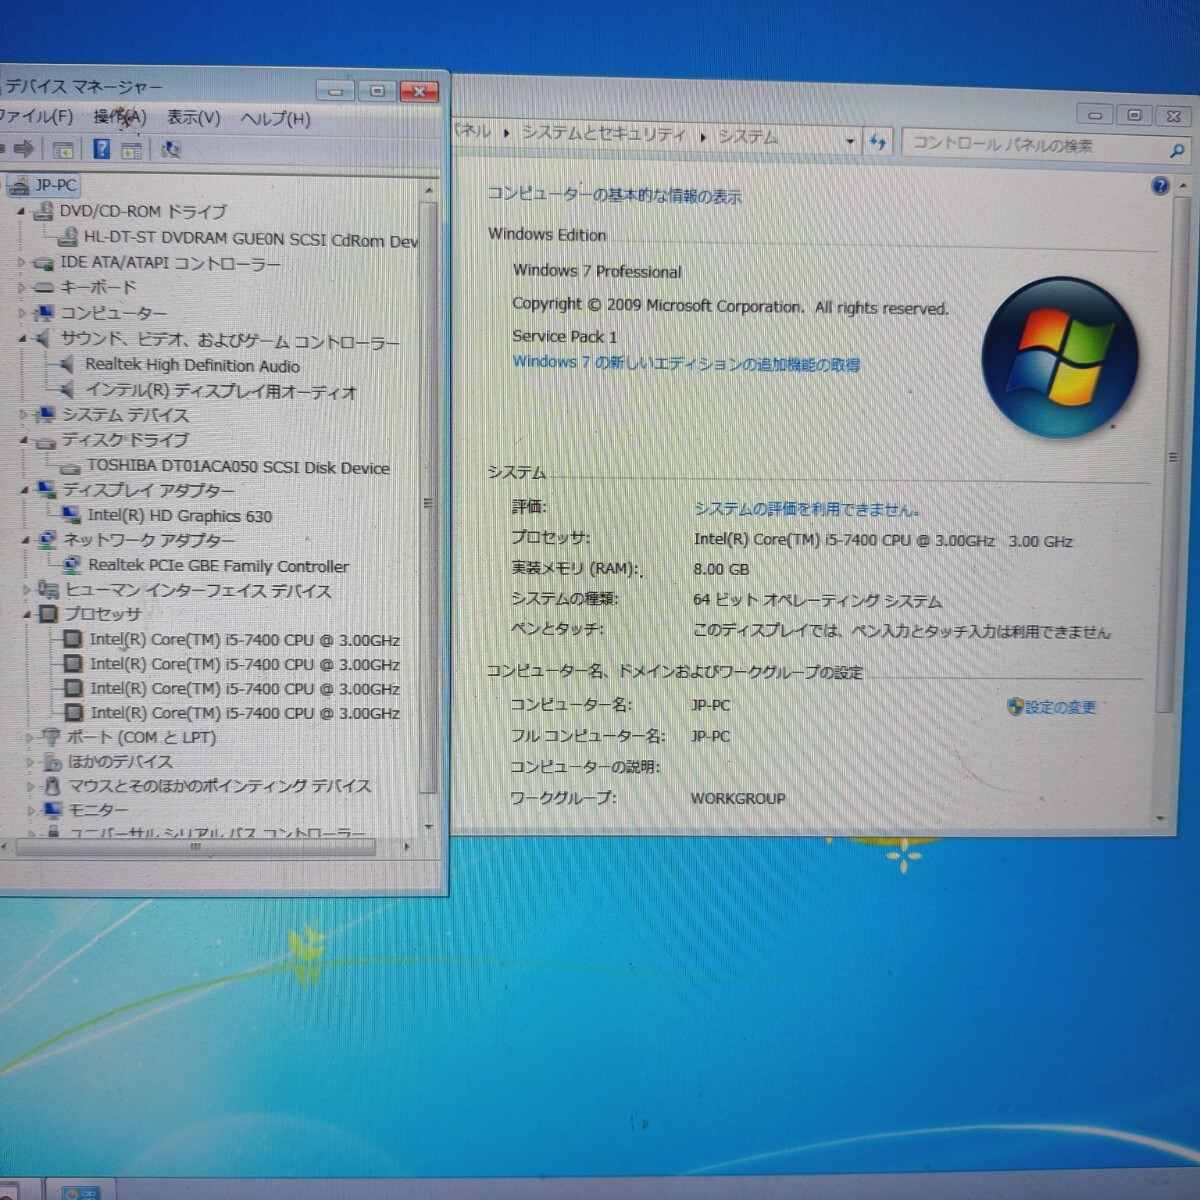Expand the コンピューター category
The width and height of the screenshot is (1200, 1200).
tap(22, 313)
